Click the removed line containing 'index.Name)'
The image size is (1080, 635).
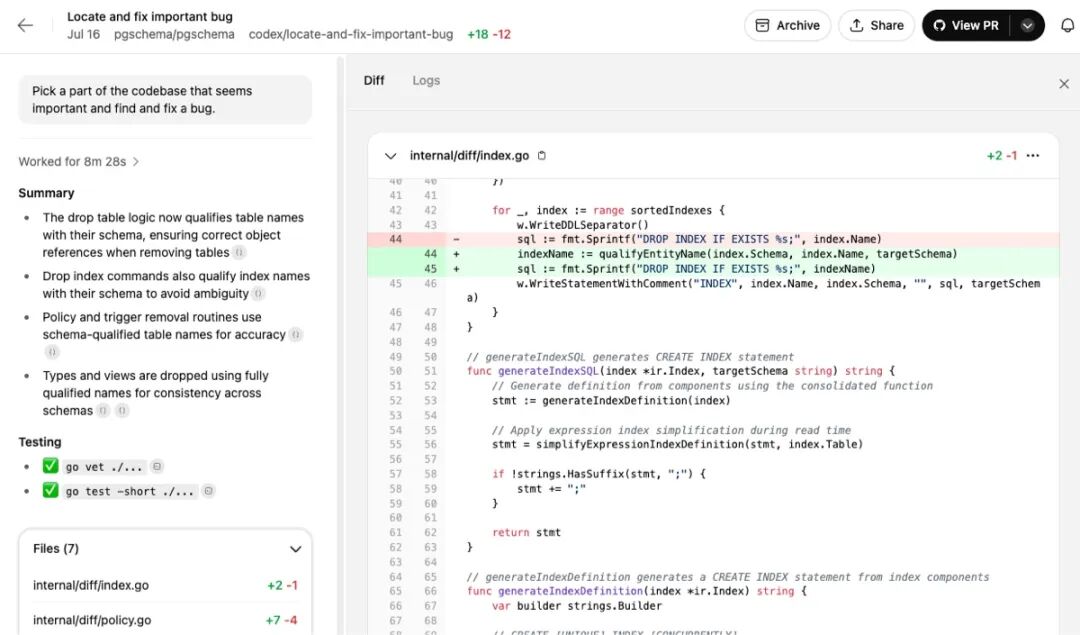pos(713,239)
